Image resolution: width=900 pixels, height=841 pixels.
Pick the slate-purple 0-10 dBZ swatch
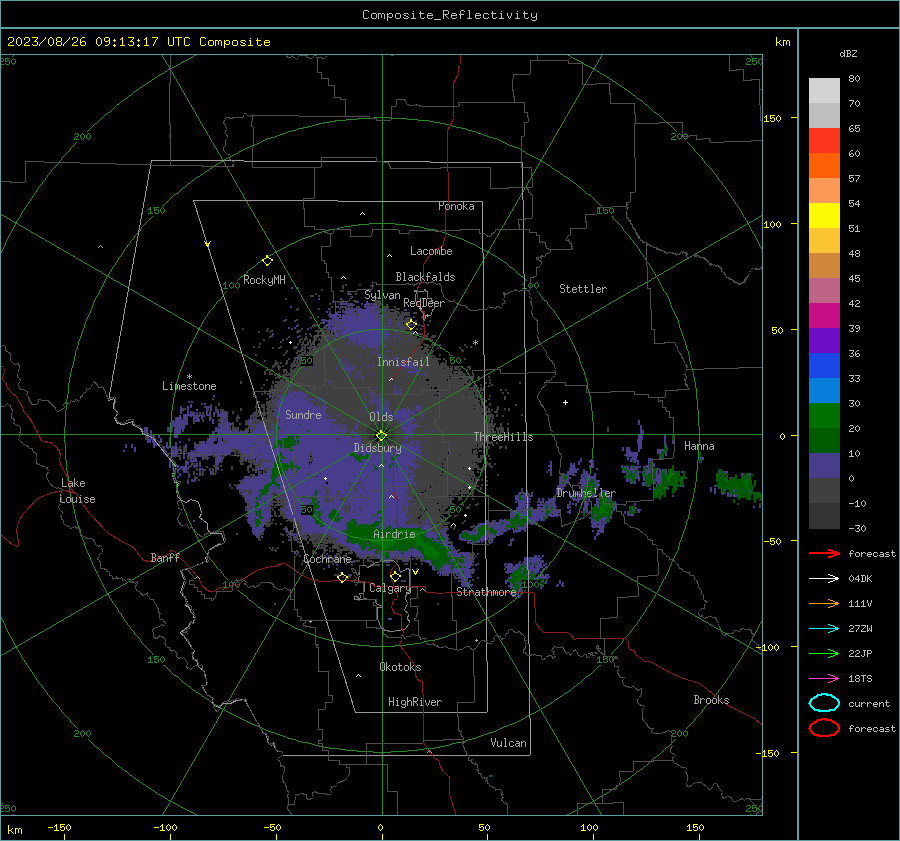(824, 466)
